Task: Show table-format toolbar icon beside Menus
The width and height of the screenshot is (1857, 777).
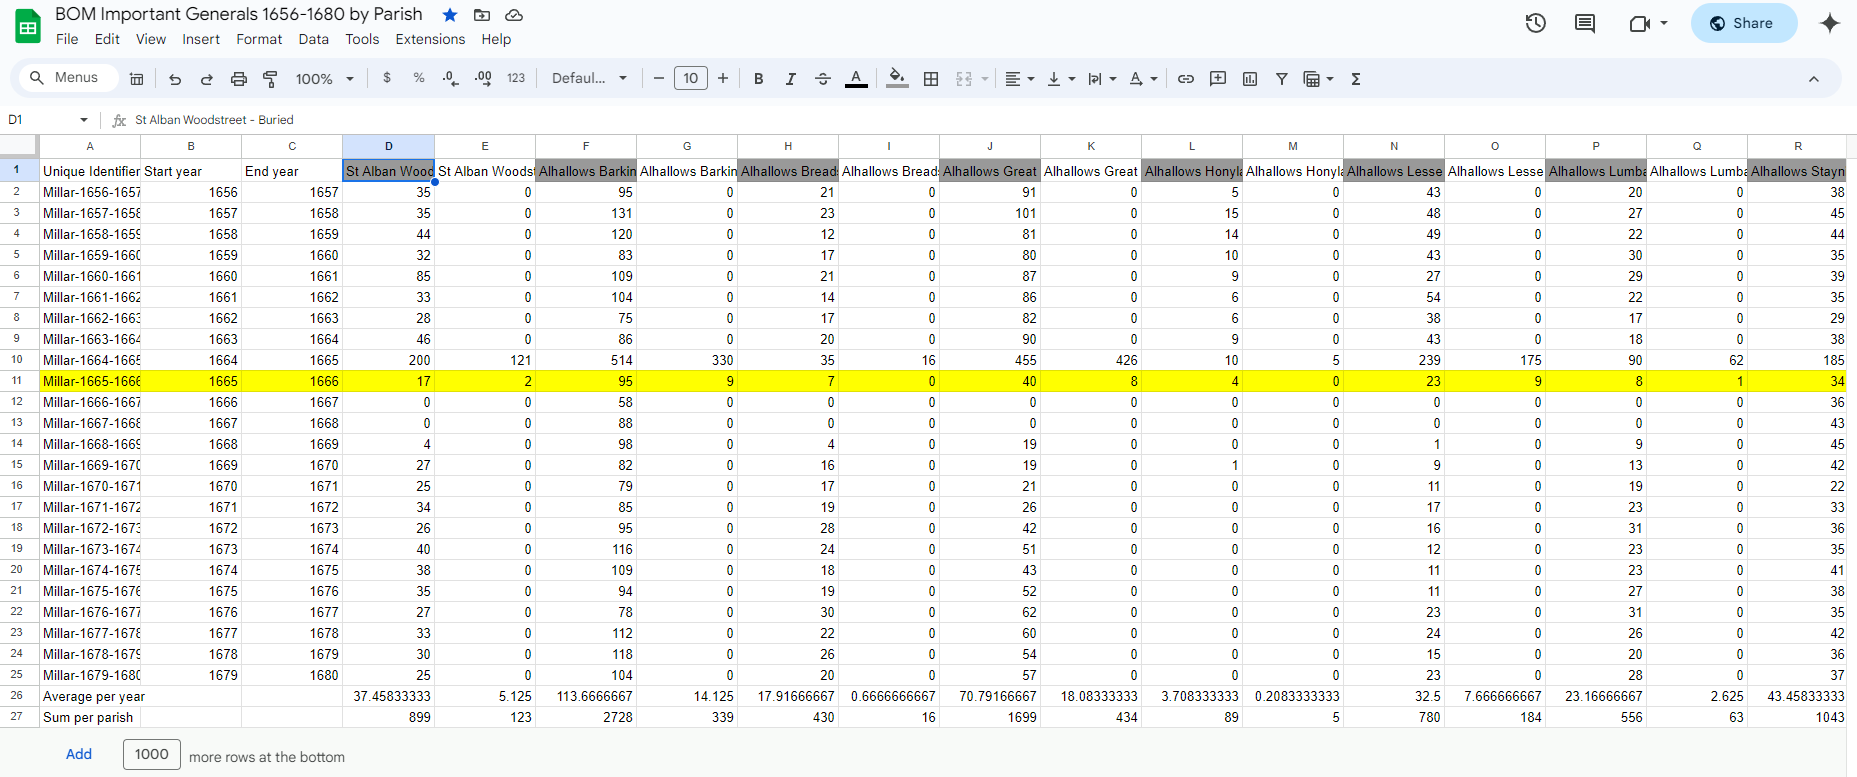Action: [x=137, y=79]
